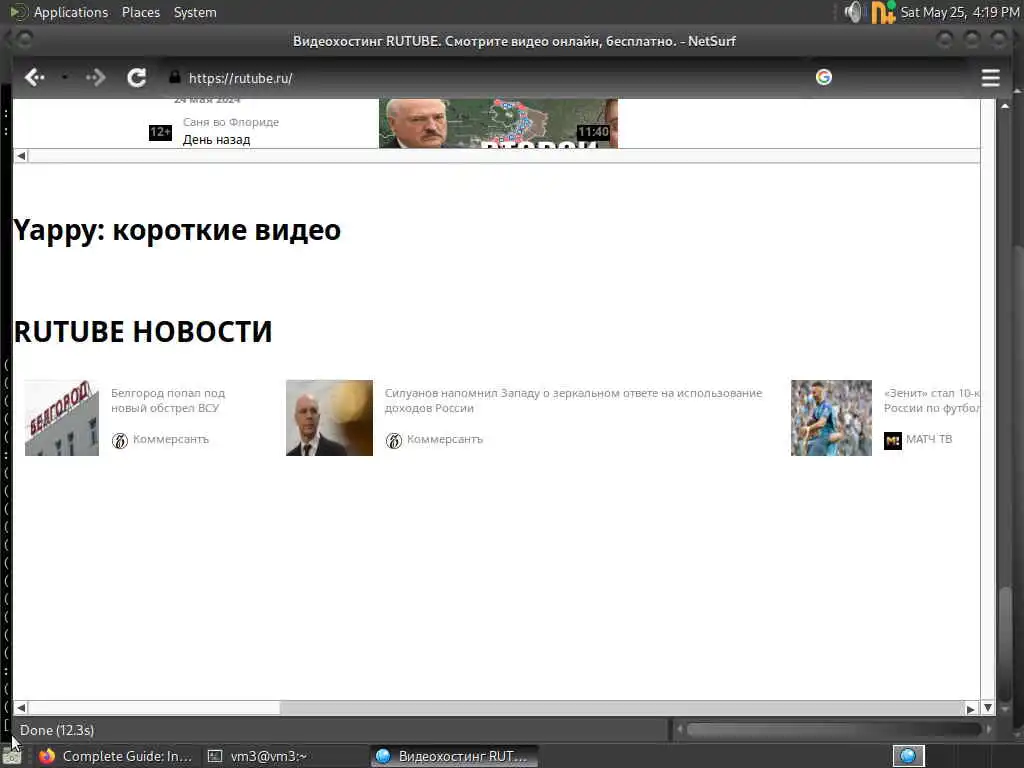
Task: Click the yellow notification tray icon
Action: pyautogui.click(x=883, y=12)
